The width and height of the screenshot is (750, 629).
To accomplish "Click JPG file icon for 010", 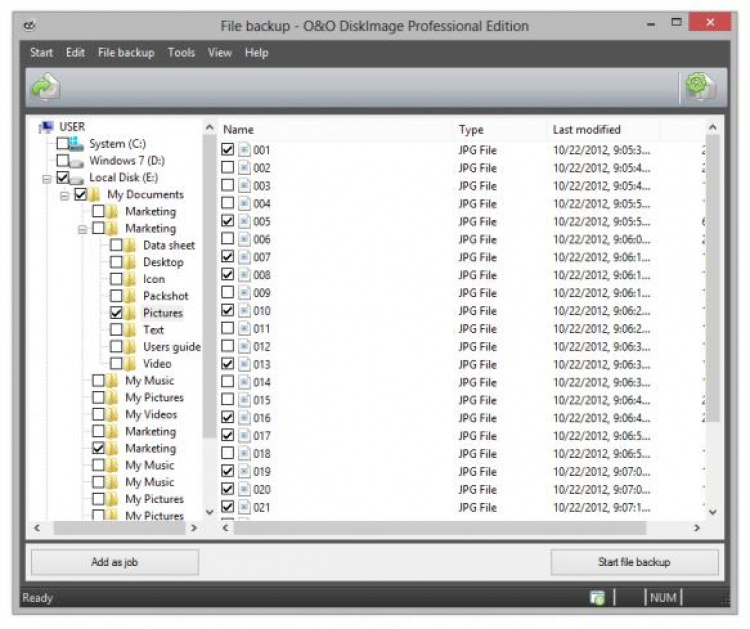I will [x=244, y=311].
